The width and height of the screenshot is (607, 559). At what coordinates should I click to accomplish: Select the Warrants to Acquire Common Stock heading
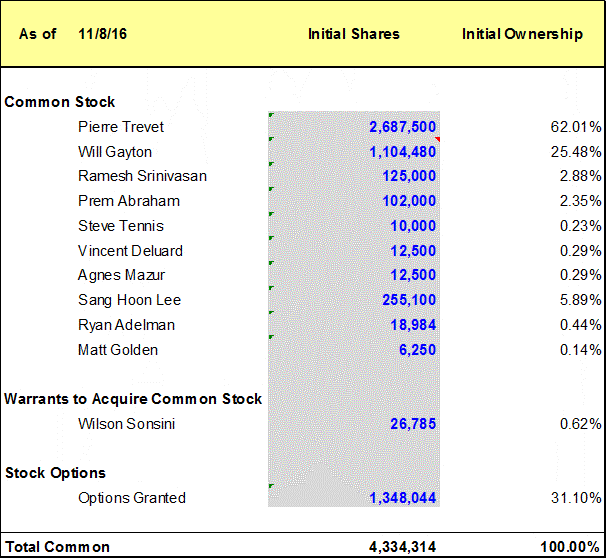point(133,399)
